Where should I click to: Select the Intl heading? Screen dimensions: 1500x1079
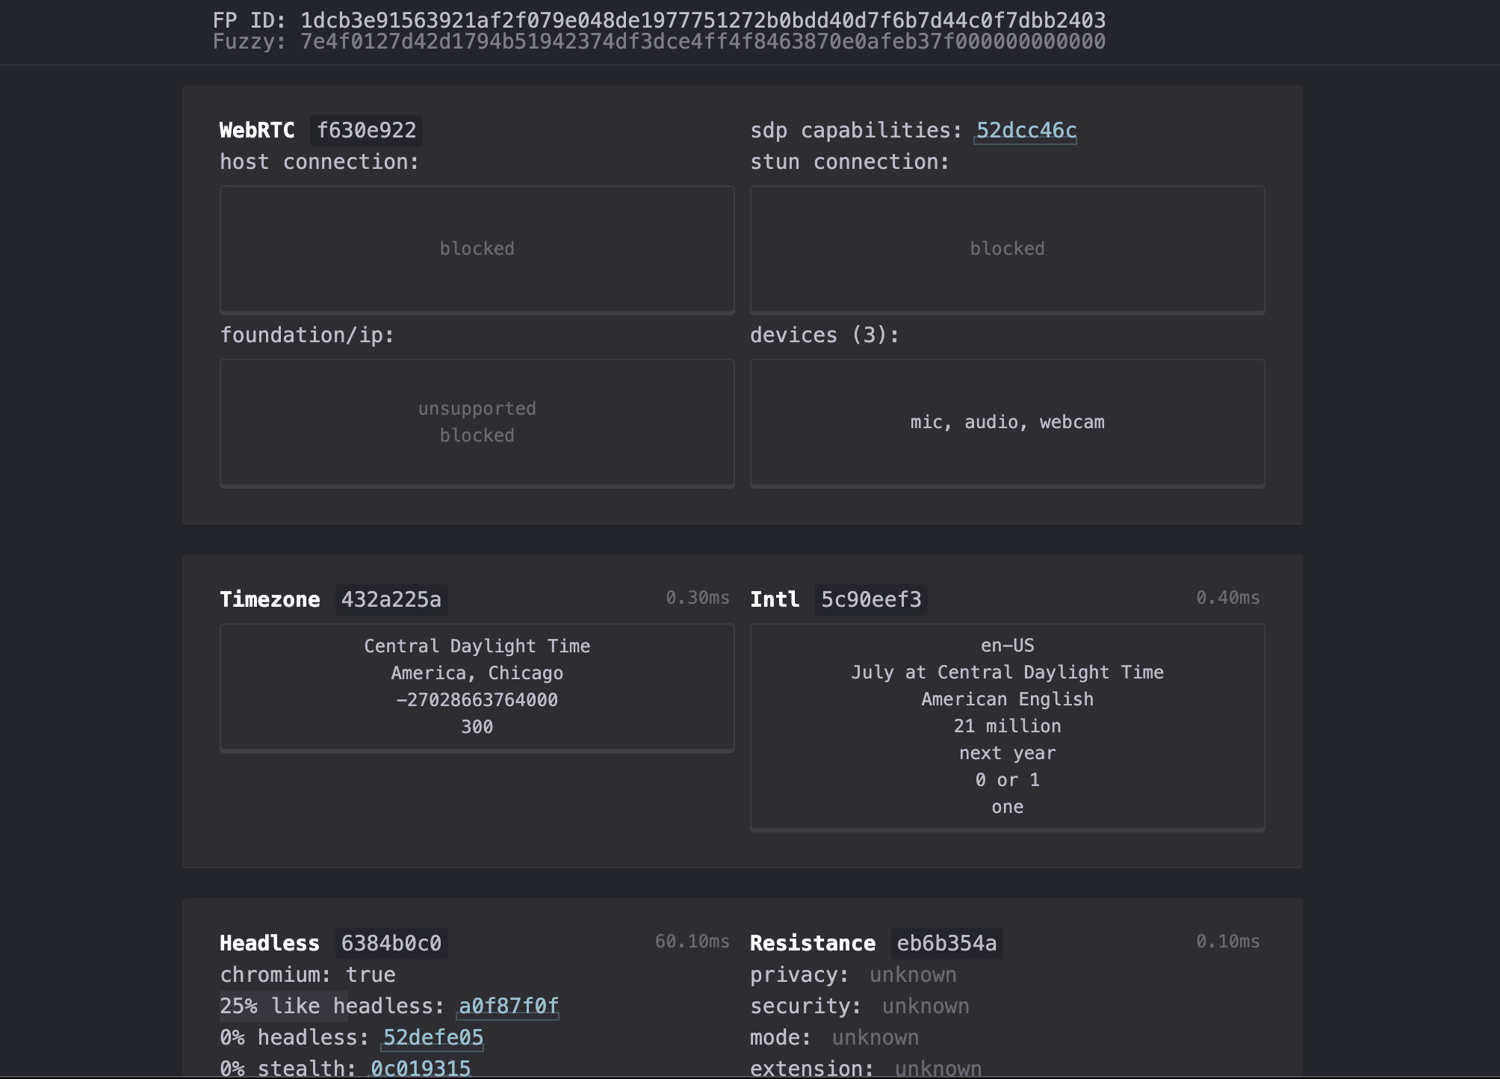[x=775, y=600]
